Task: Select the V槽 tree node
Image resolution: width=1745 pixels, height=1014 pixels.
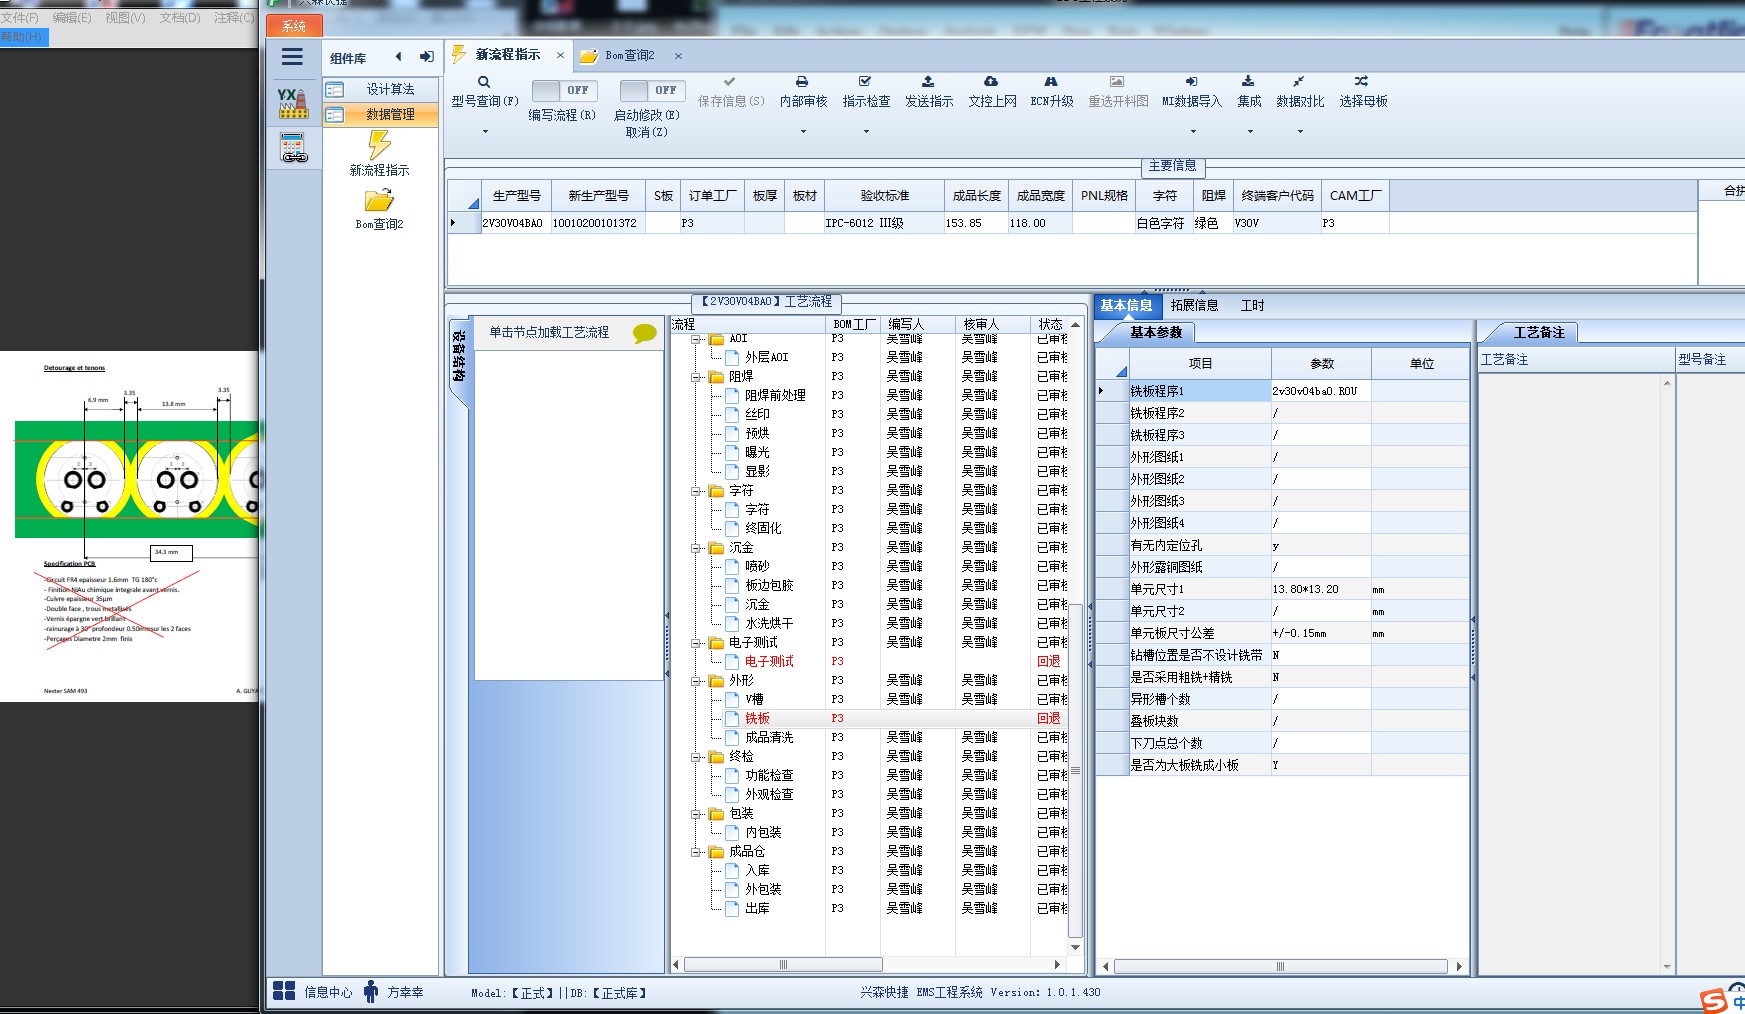Action: [x=754, y=700]
